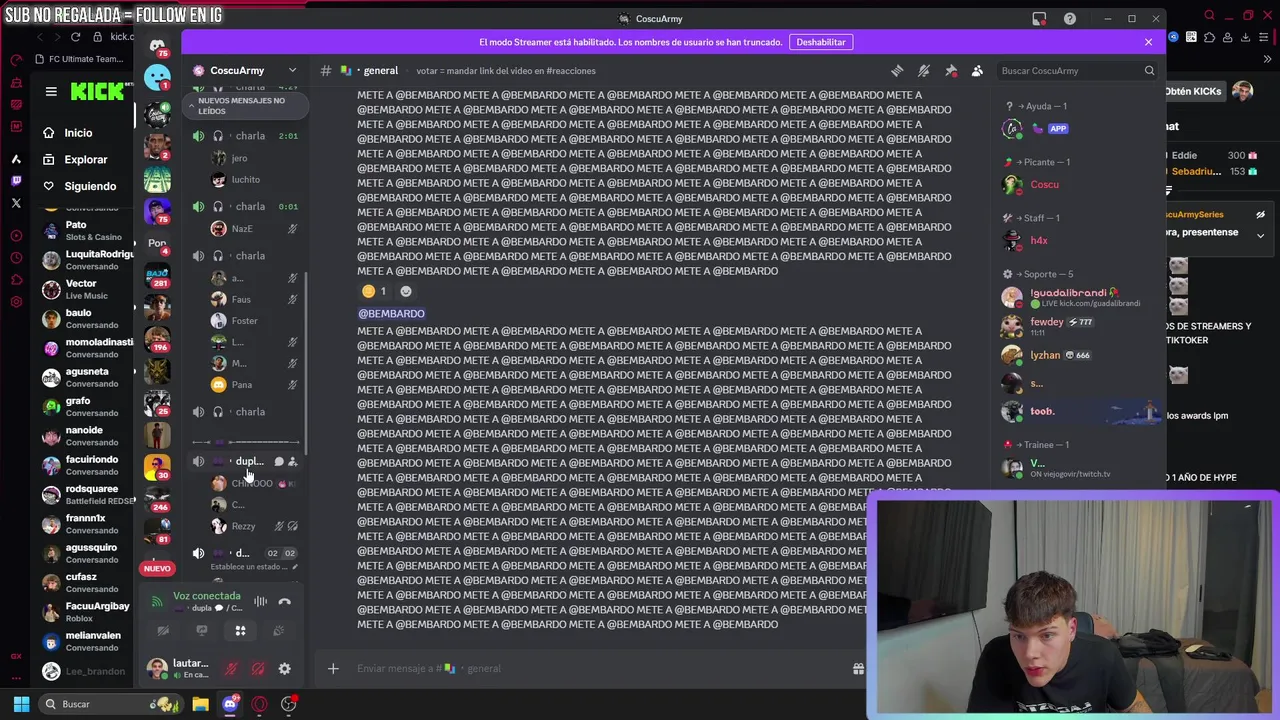
Task: Toggle headphone deafen in user panel
Action: [x=258, y=669]
